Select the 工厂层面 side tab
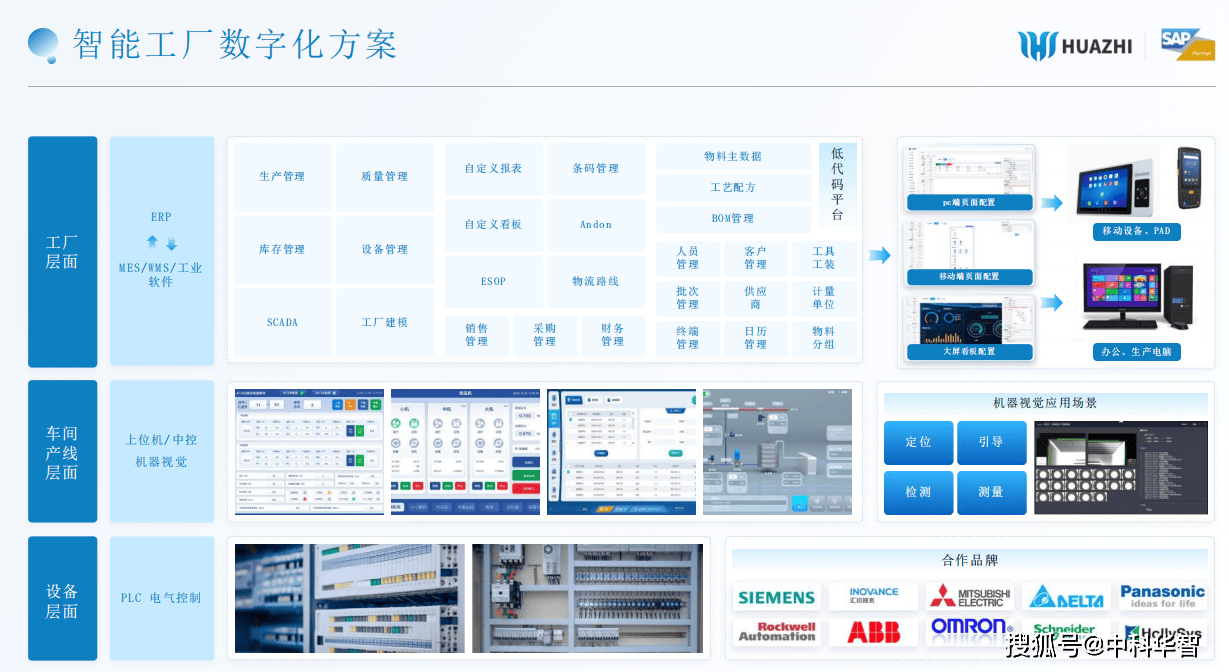The height and width of the screenshot is (672, 1229). (x=62, y=252)
